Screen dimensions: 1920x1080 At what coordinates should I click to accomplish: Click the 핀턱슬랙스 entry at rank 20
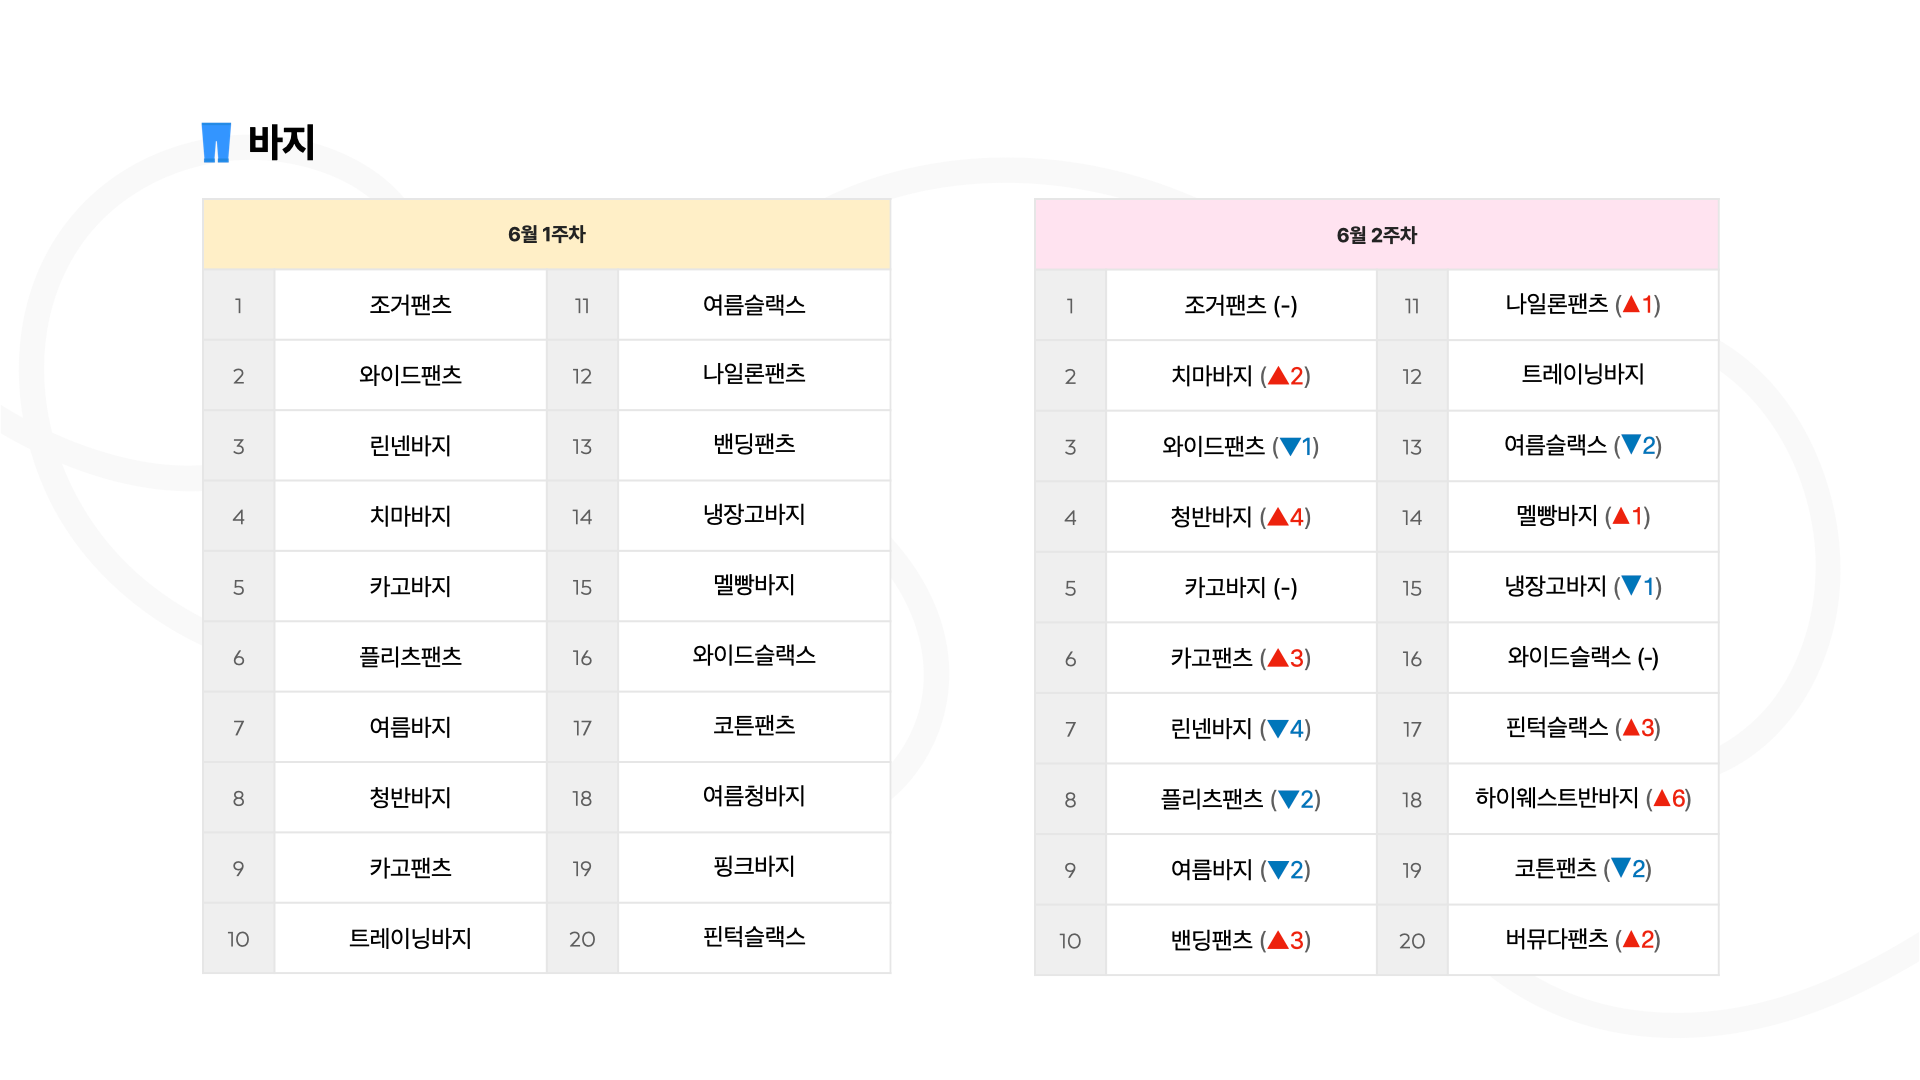coord(754,937)
